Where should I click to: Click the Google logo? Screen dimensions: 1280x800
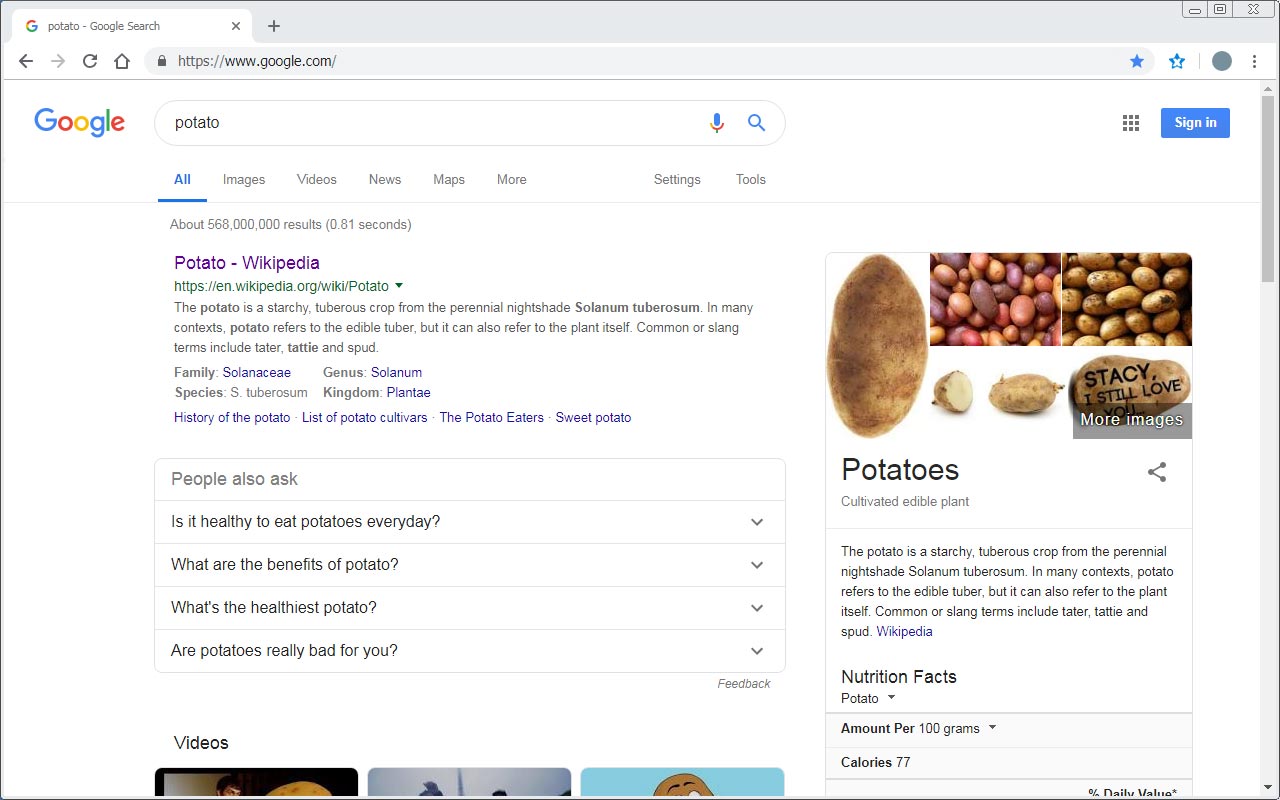[80, 122]
